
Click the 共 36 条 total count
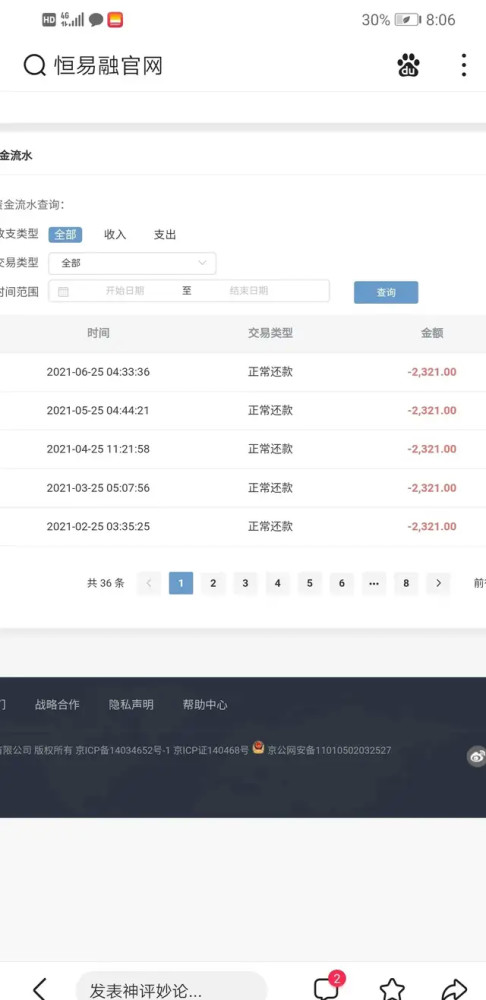tap(106, 583)
